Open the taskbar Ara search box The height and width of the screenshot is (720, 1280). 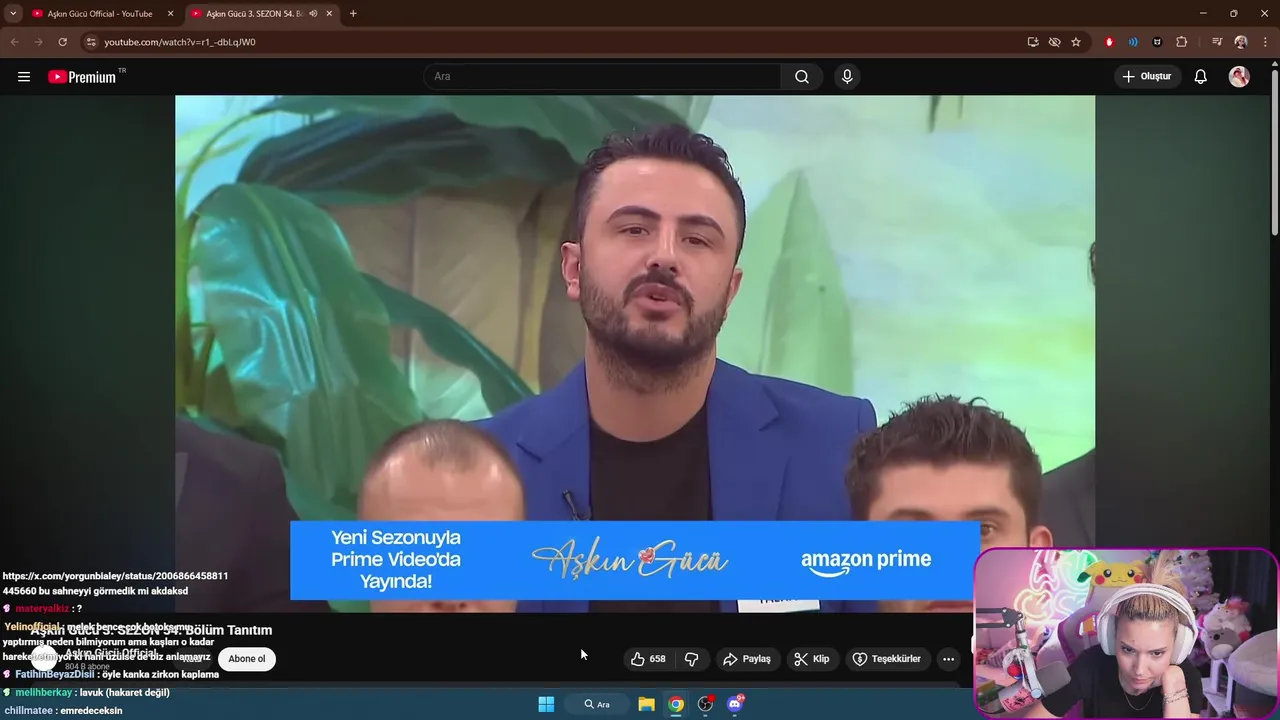pos(597,704)
